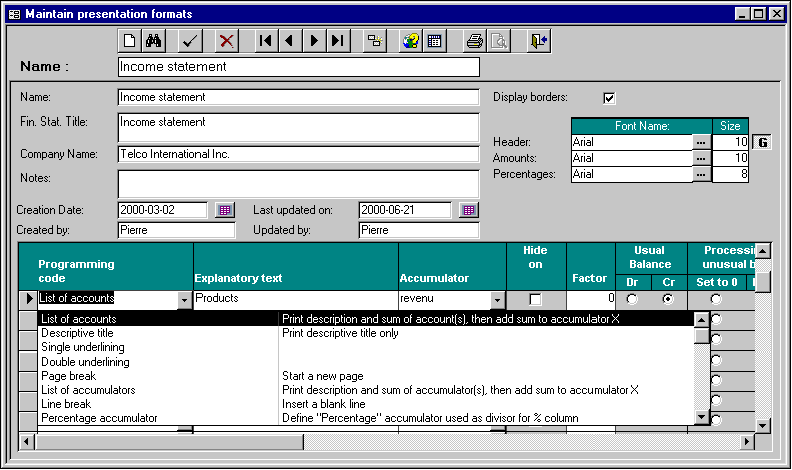Print using the printer icon
This screenshot has width=792, height=470.
point(475,41)
